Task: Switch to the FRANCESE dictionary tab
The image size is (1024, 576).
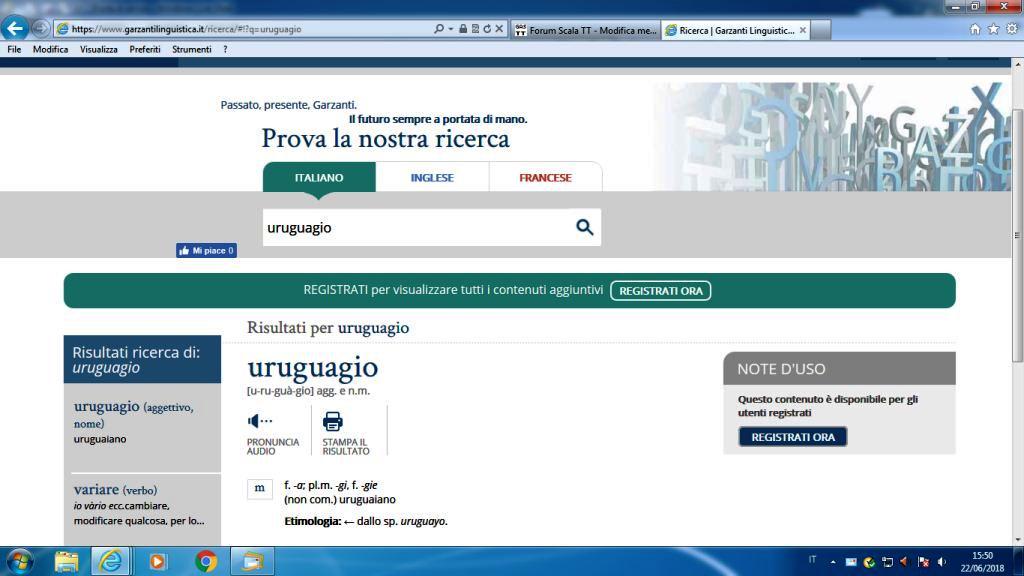Action: click(545, 177)
